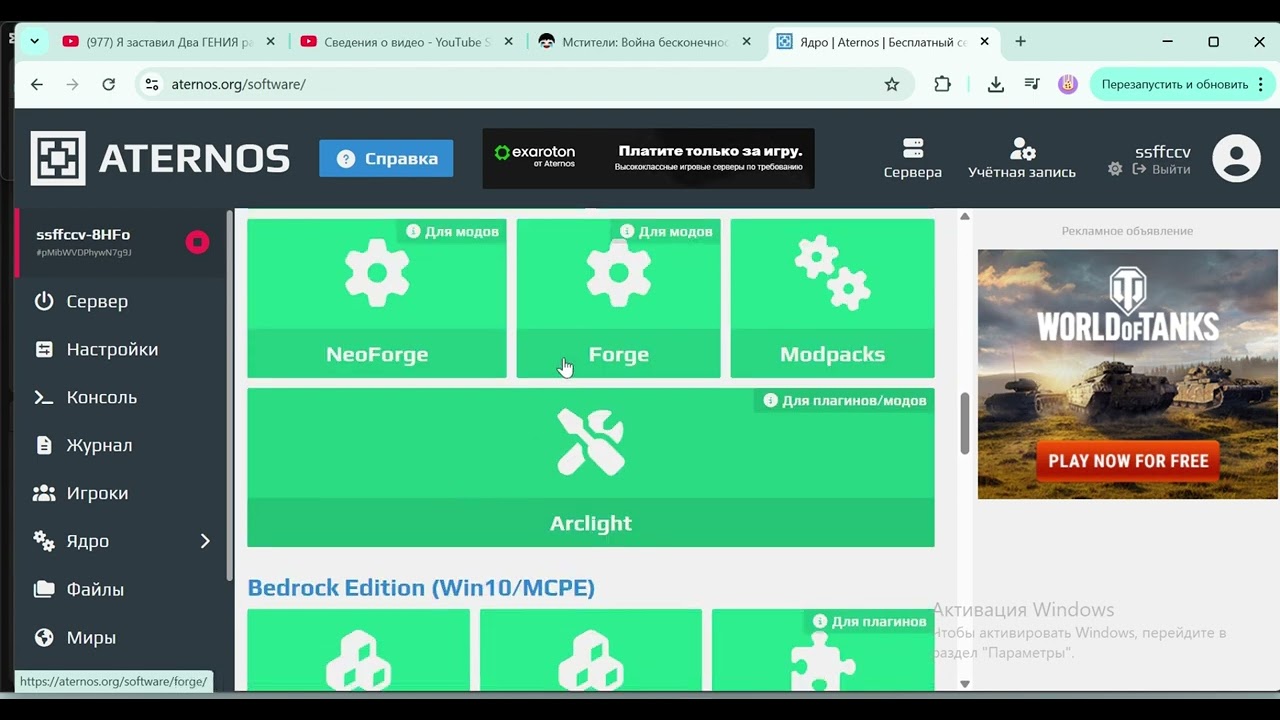Close the "Мстители" tab

747,42
